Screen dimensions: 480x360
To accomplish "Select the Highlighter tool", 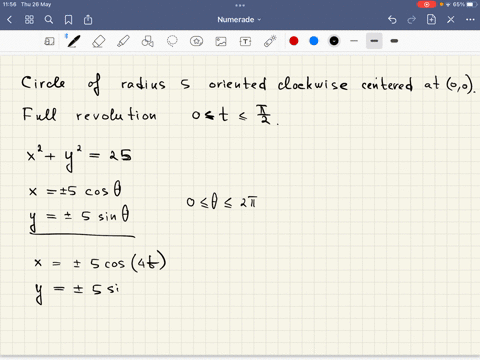I will click(x=123, y=41).
